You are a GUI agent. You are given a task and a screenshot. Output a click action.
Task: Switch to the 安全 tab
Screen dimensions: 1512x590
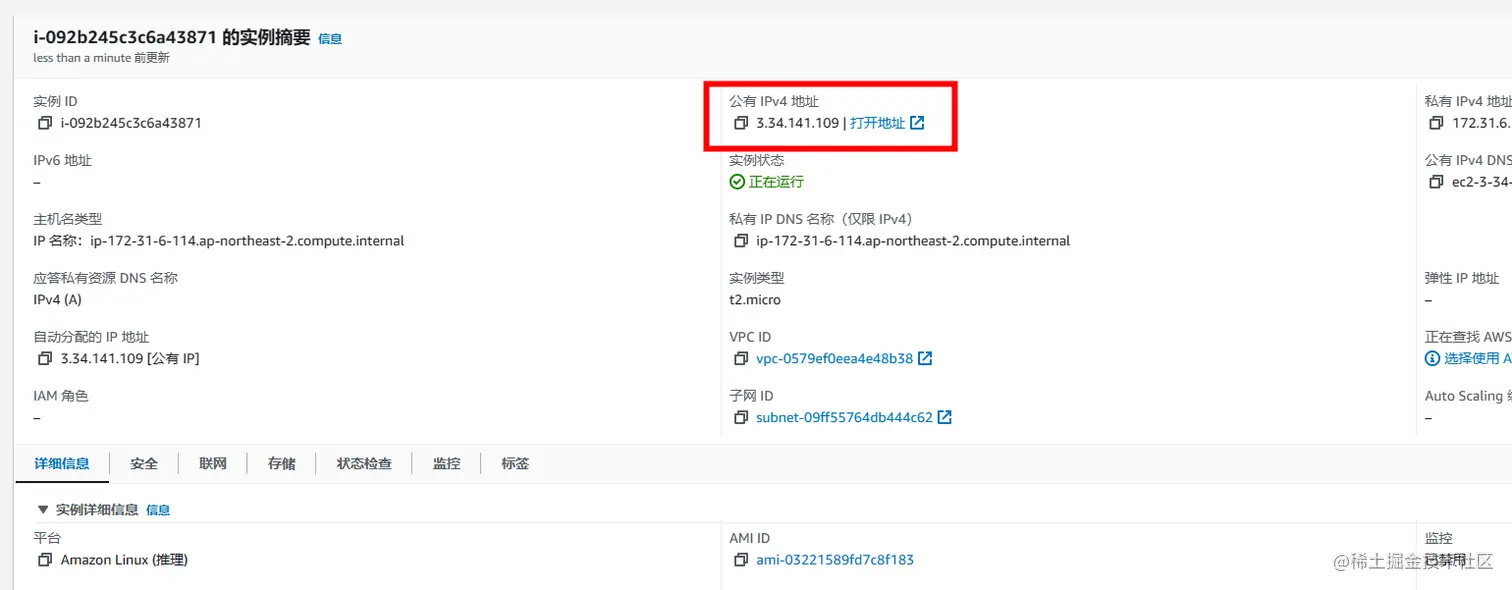[x=144, y=464]
